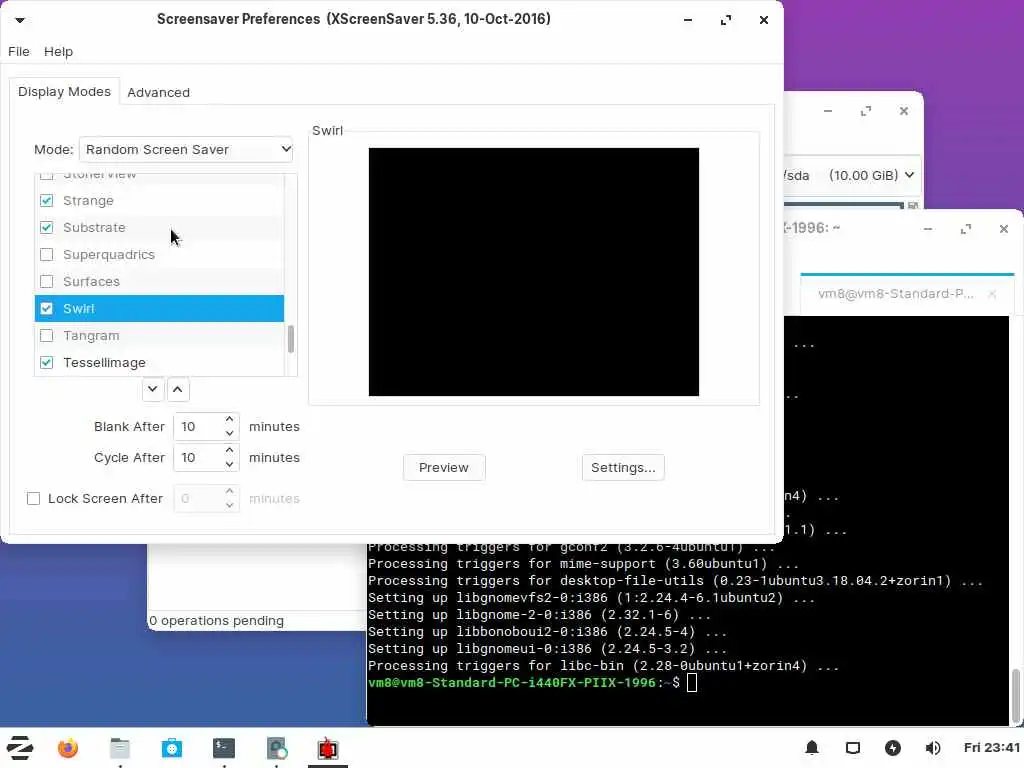Decrease Blank After minutes
1024x768 pixels.
coord(229,434)
